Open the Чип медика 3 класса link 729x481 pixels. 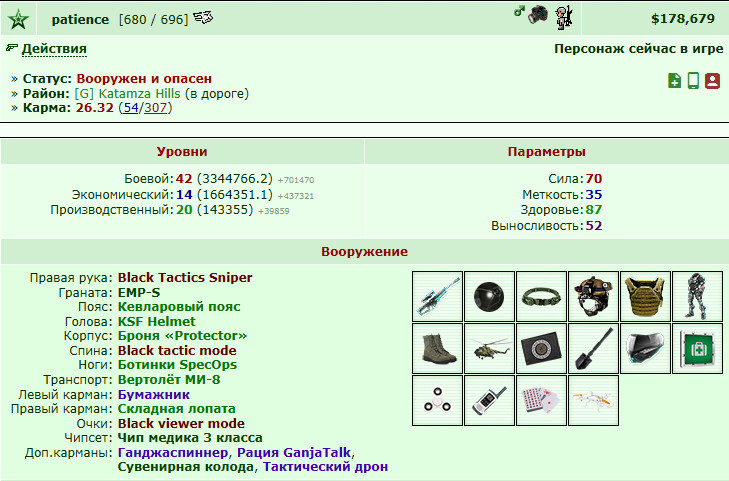click(x=190, y=438)
